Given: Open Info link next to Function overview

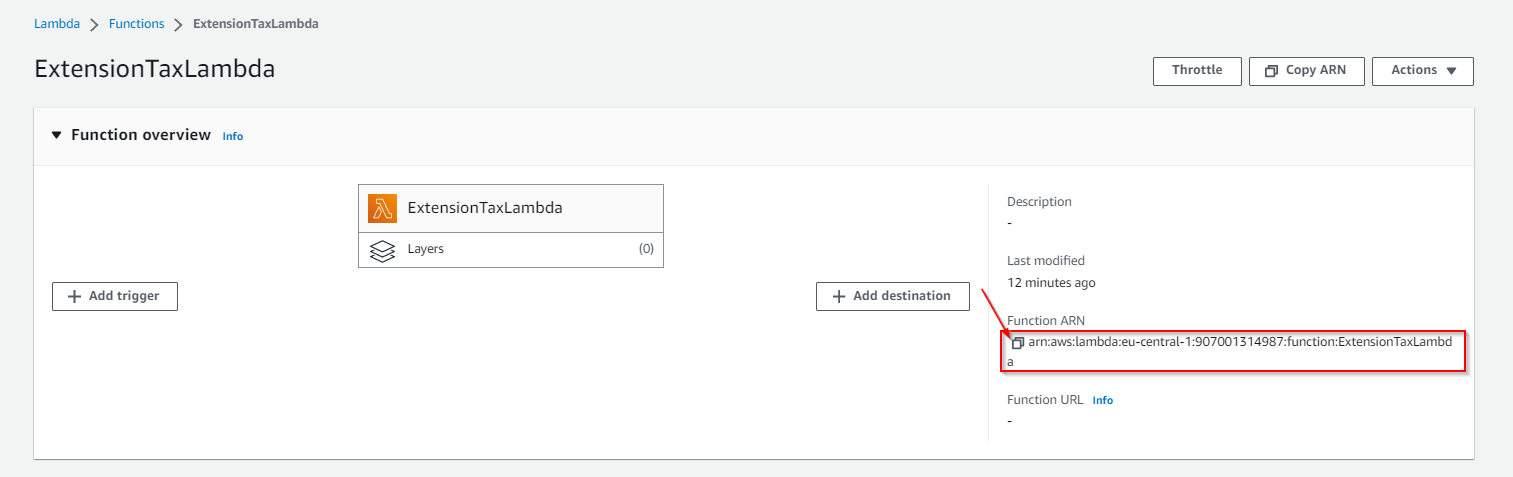Looking at the screenshot, I should [x=233, y=136].
